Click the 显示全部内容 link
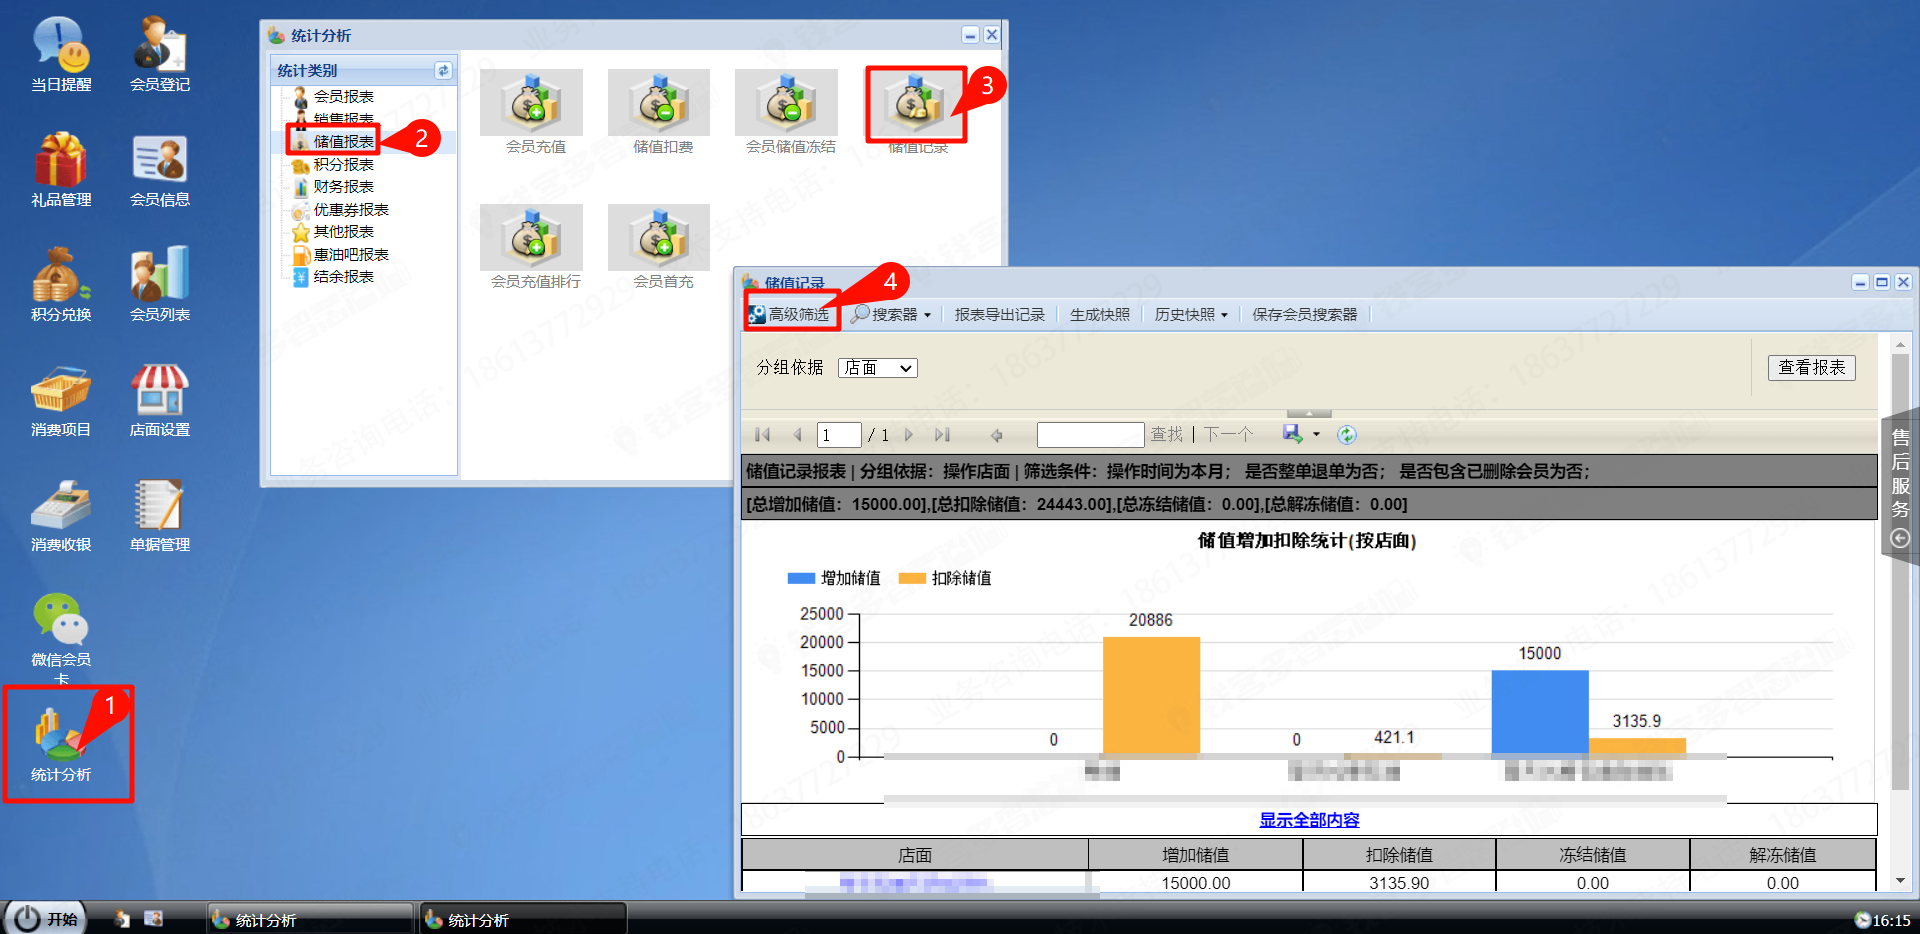The image size is (1920, 934). [x=1309, y=820]
